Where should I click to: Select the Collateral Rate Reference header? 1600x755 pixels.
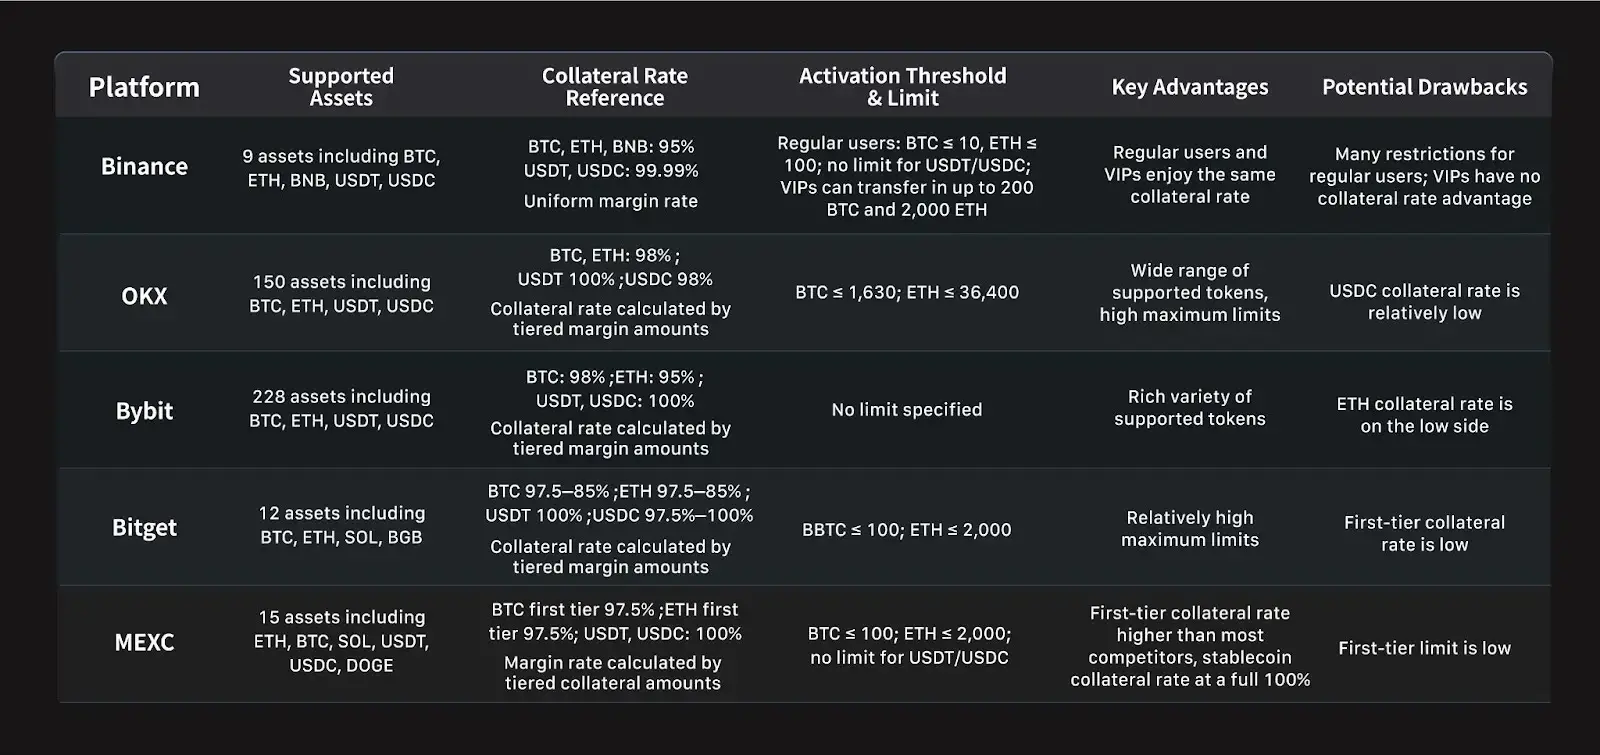[614, 87]
